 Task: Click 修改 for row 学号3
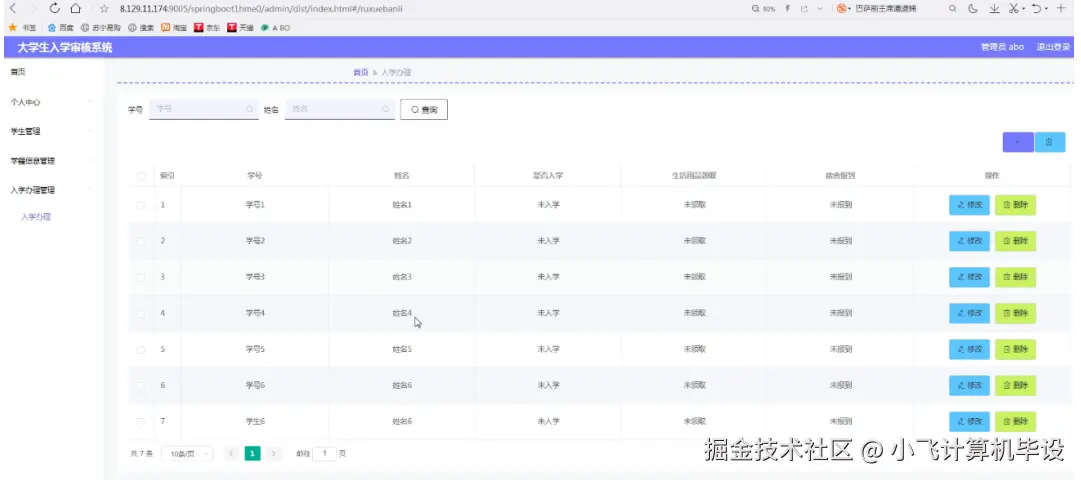[x=969, y=277]
